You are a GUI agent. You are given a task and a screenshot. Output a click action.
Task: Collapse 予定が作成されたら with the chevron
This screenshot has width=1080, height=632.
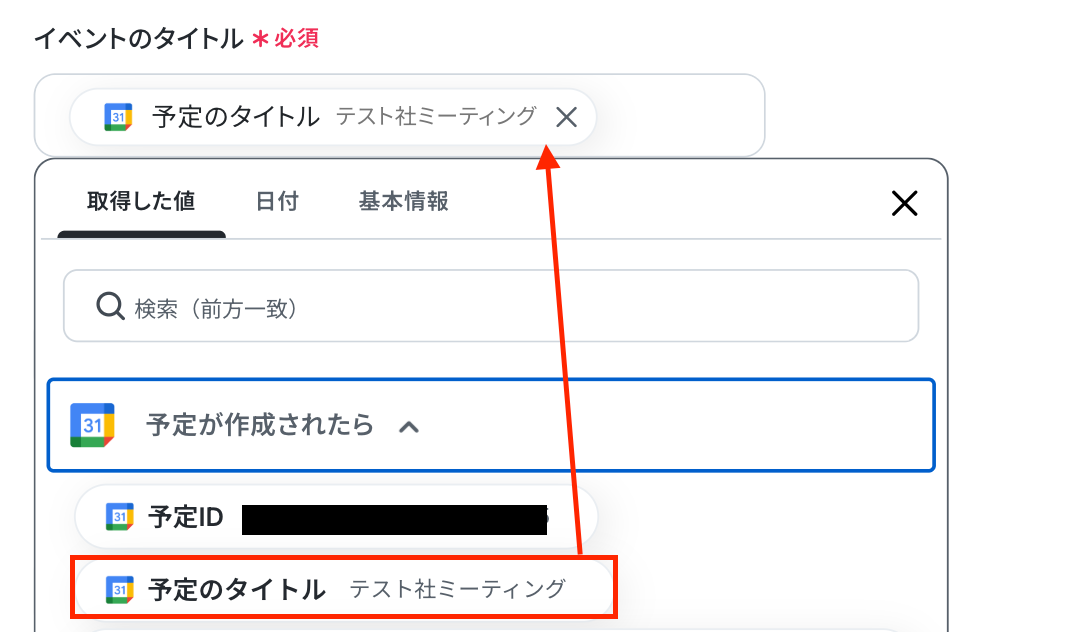[x=408, y=427]
